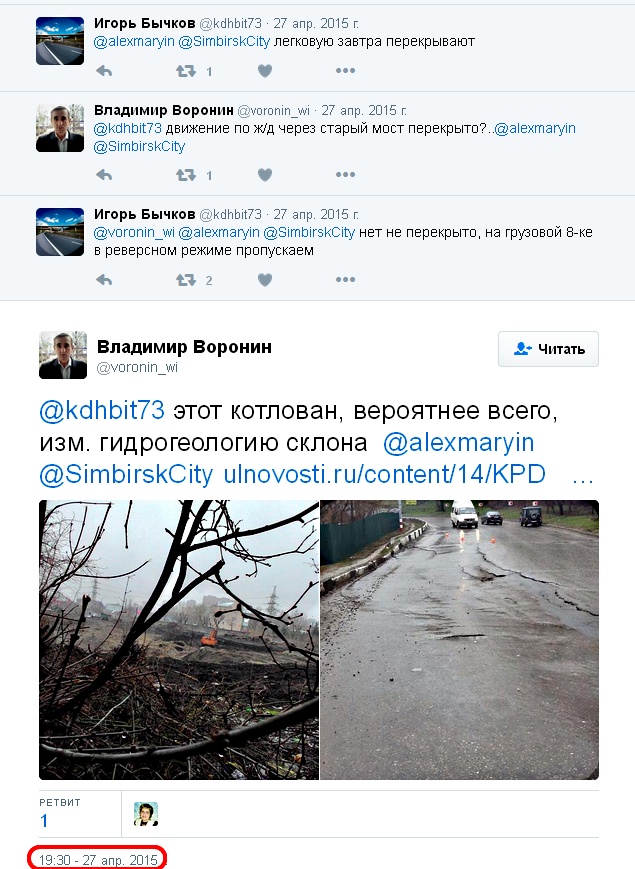Open more options on first tweet
The image size is (635, 869).
pyautogui.click(x=345, y=70)
